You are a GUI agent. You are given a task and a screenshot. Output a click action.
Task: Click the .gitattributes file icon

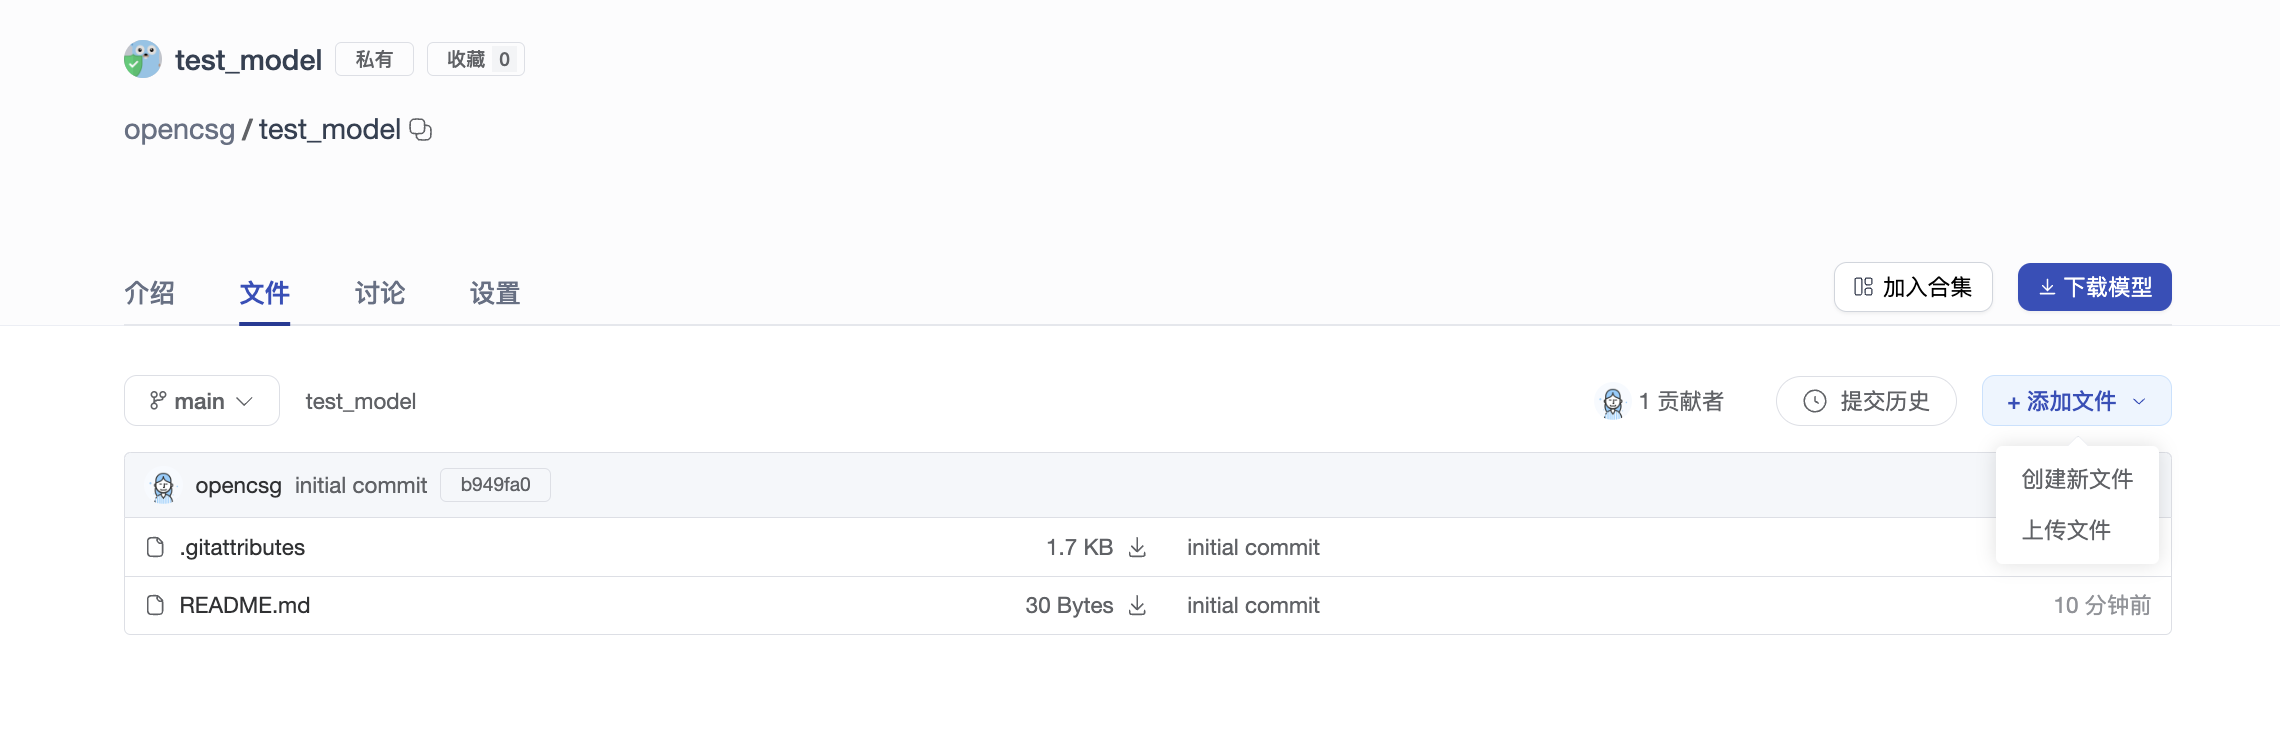pos(155,548)
